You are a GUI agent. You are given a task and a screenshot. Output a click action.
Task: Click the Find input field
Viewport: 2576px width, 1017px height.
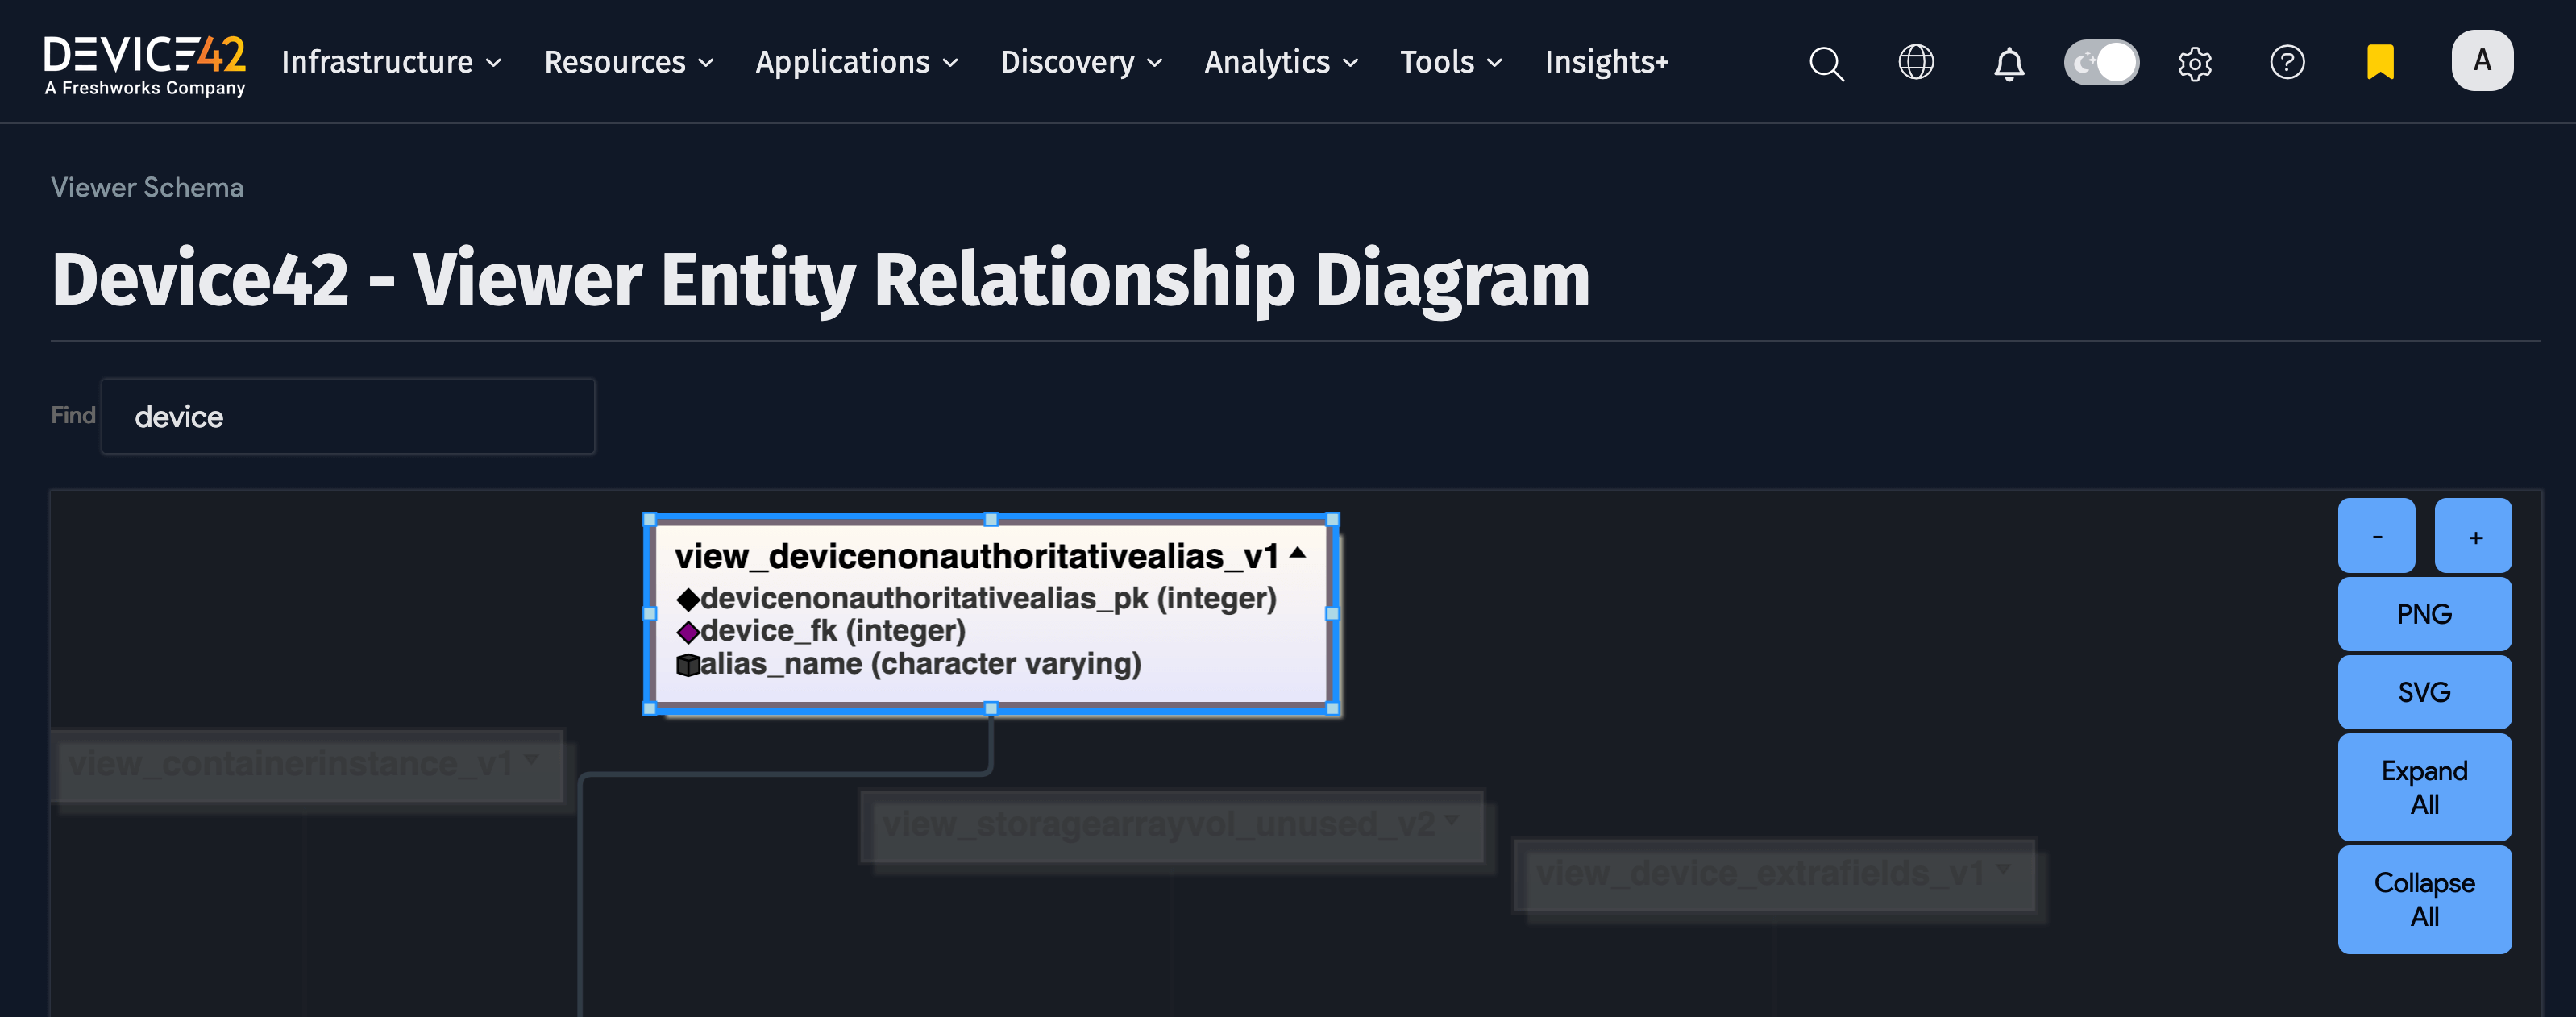pyautogui.click(x=347, y=416)
